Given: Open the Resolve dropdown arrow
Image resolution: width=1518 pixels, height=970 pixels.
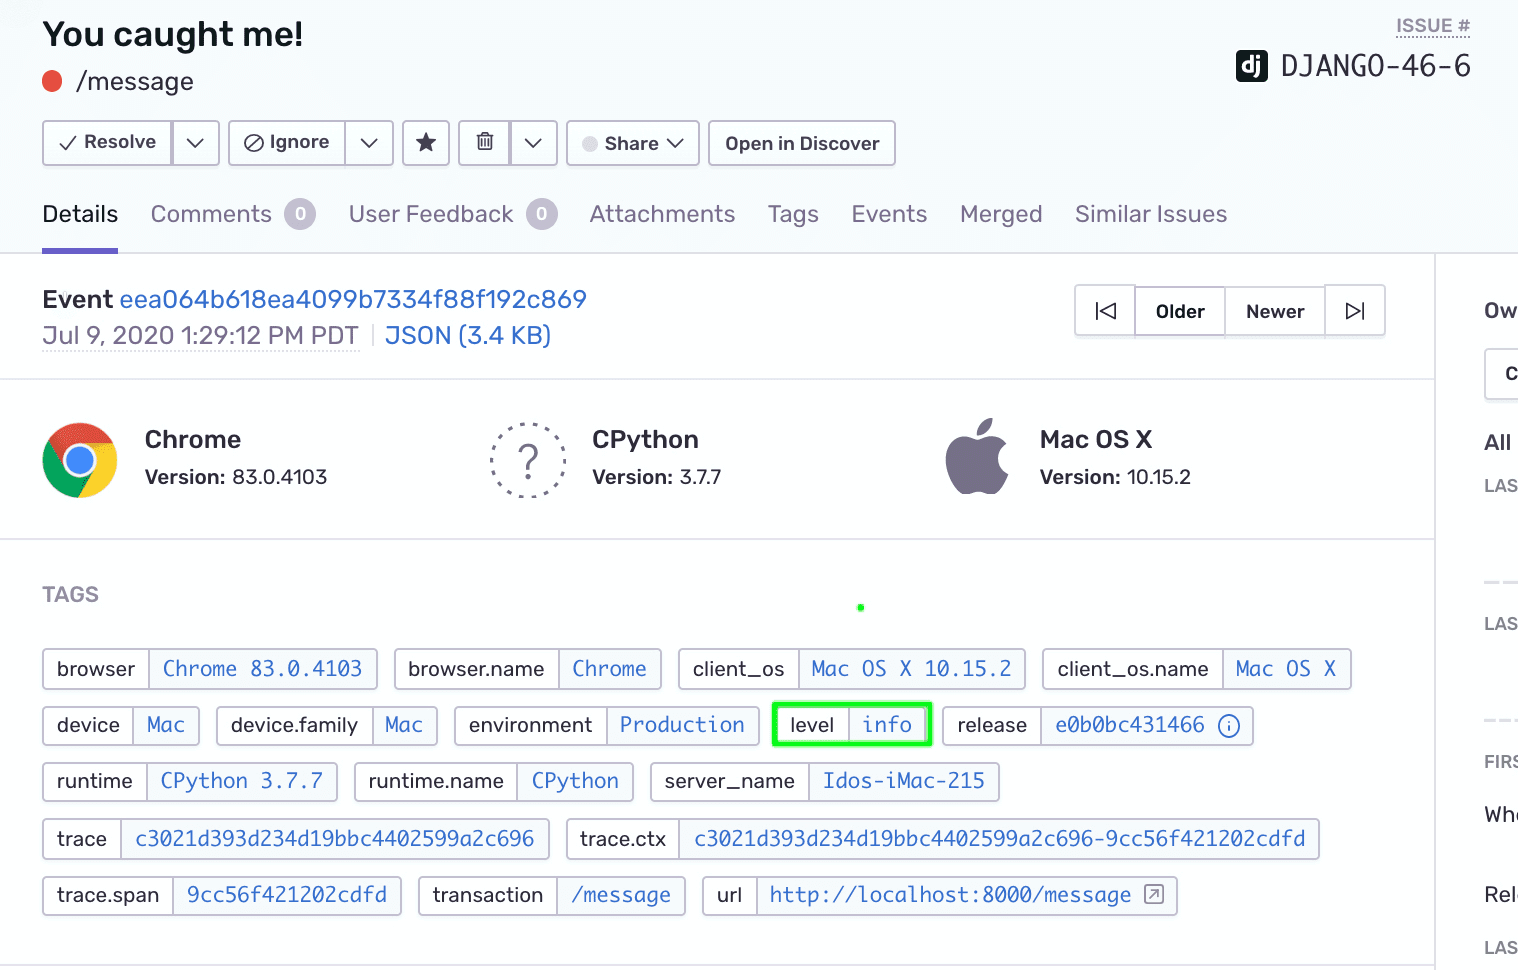Looking at the screenshot, I should tap(196, 143).
